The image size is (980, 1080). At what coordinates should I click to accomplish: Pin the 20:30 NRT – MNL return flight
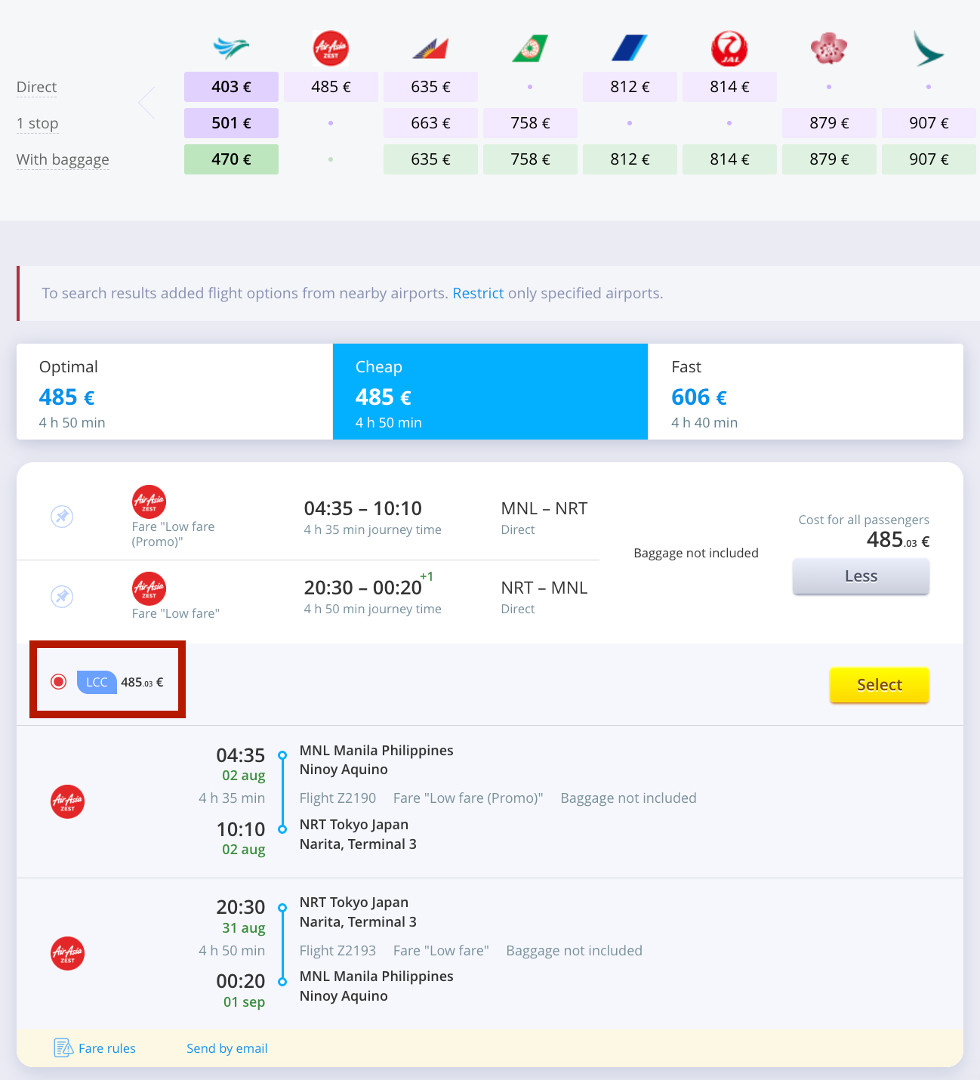click(62, 596)
